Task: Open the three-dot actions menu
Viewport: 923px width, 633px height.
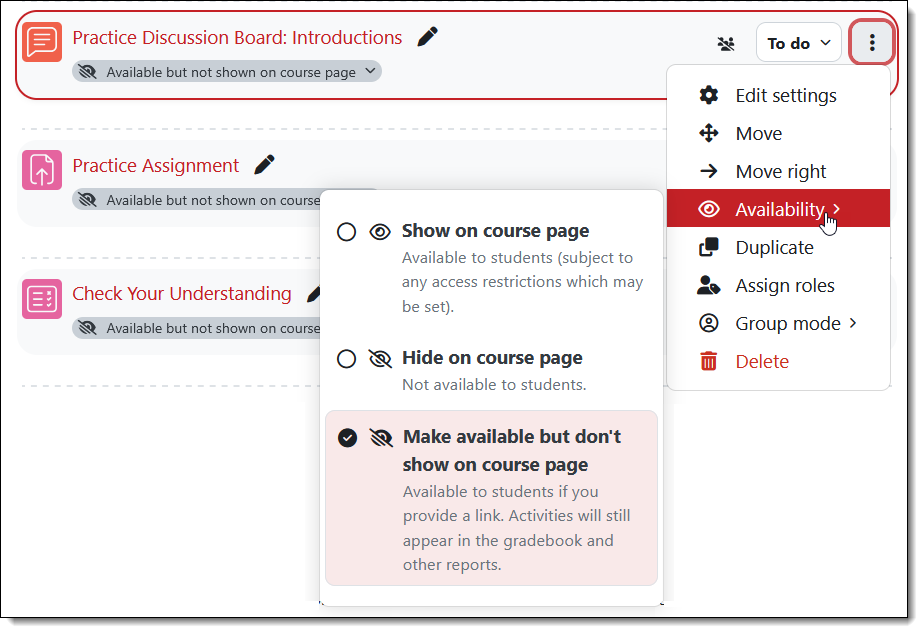Action: click(872, 42)
